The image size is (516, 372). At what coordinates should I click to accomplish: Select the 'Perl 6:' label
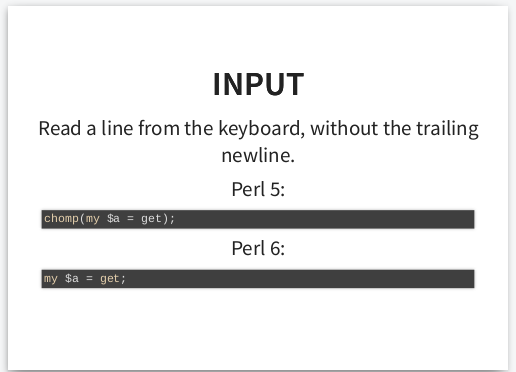click(258, 248)
